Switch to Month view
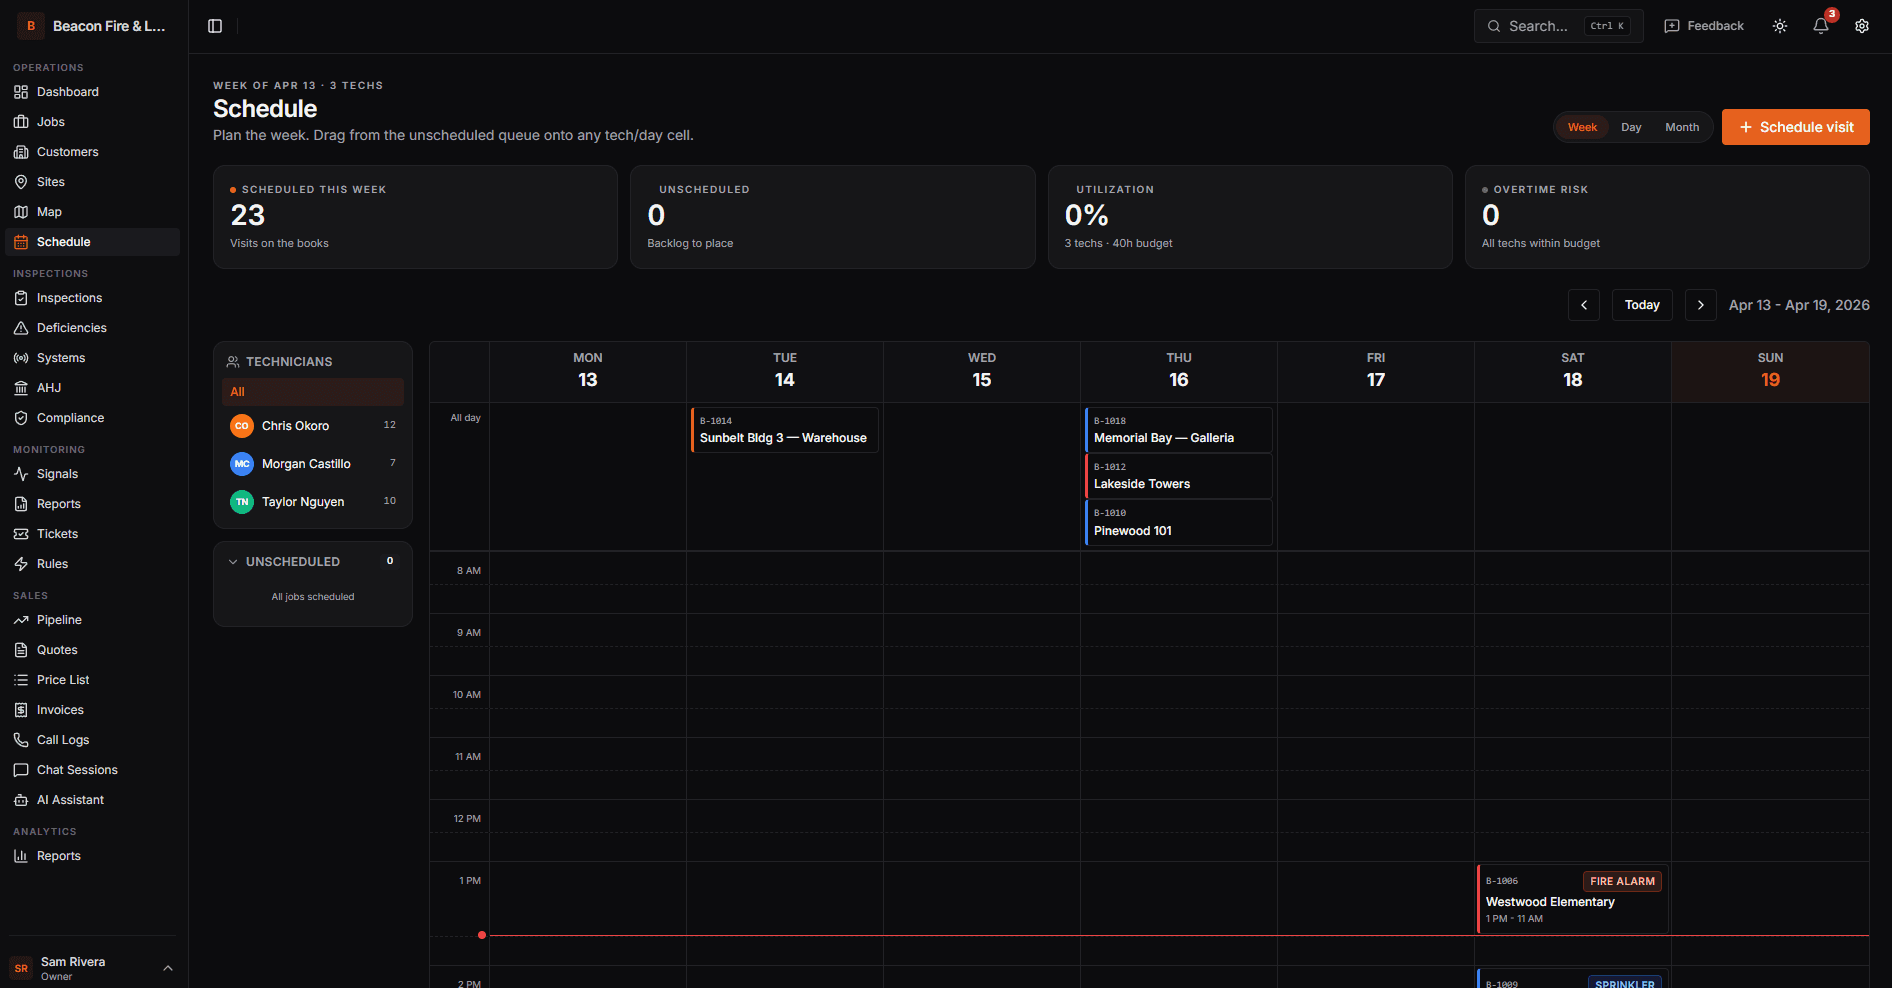 1681,127
